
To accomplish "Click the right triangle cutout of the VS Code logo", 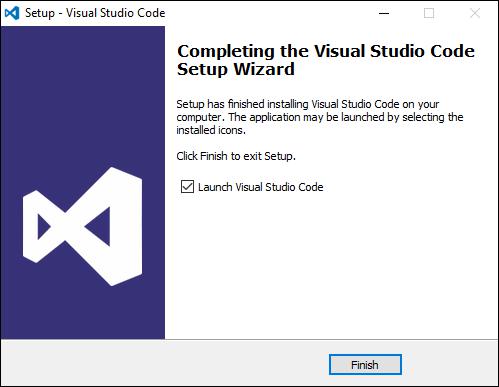I will click(x=100, y=227).
